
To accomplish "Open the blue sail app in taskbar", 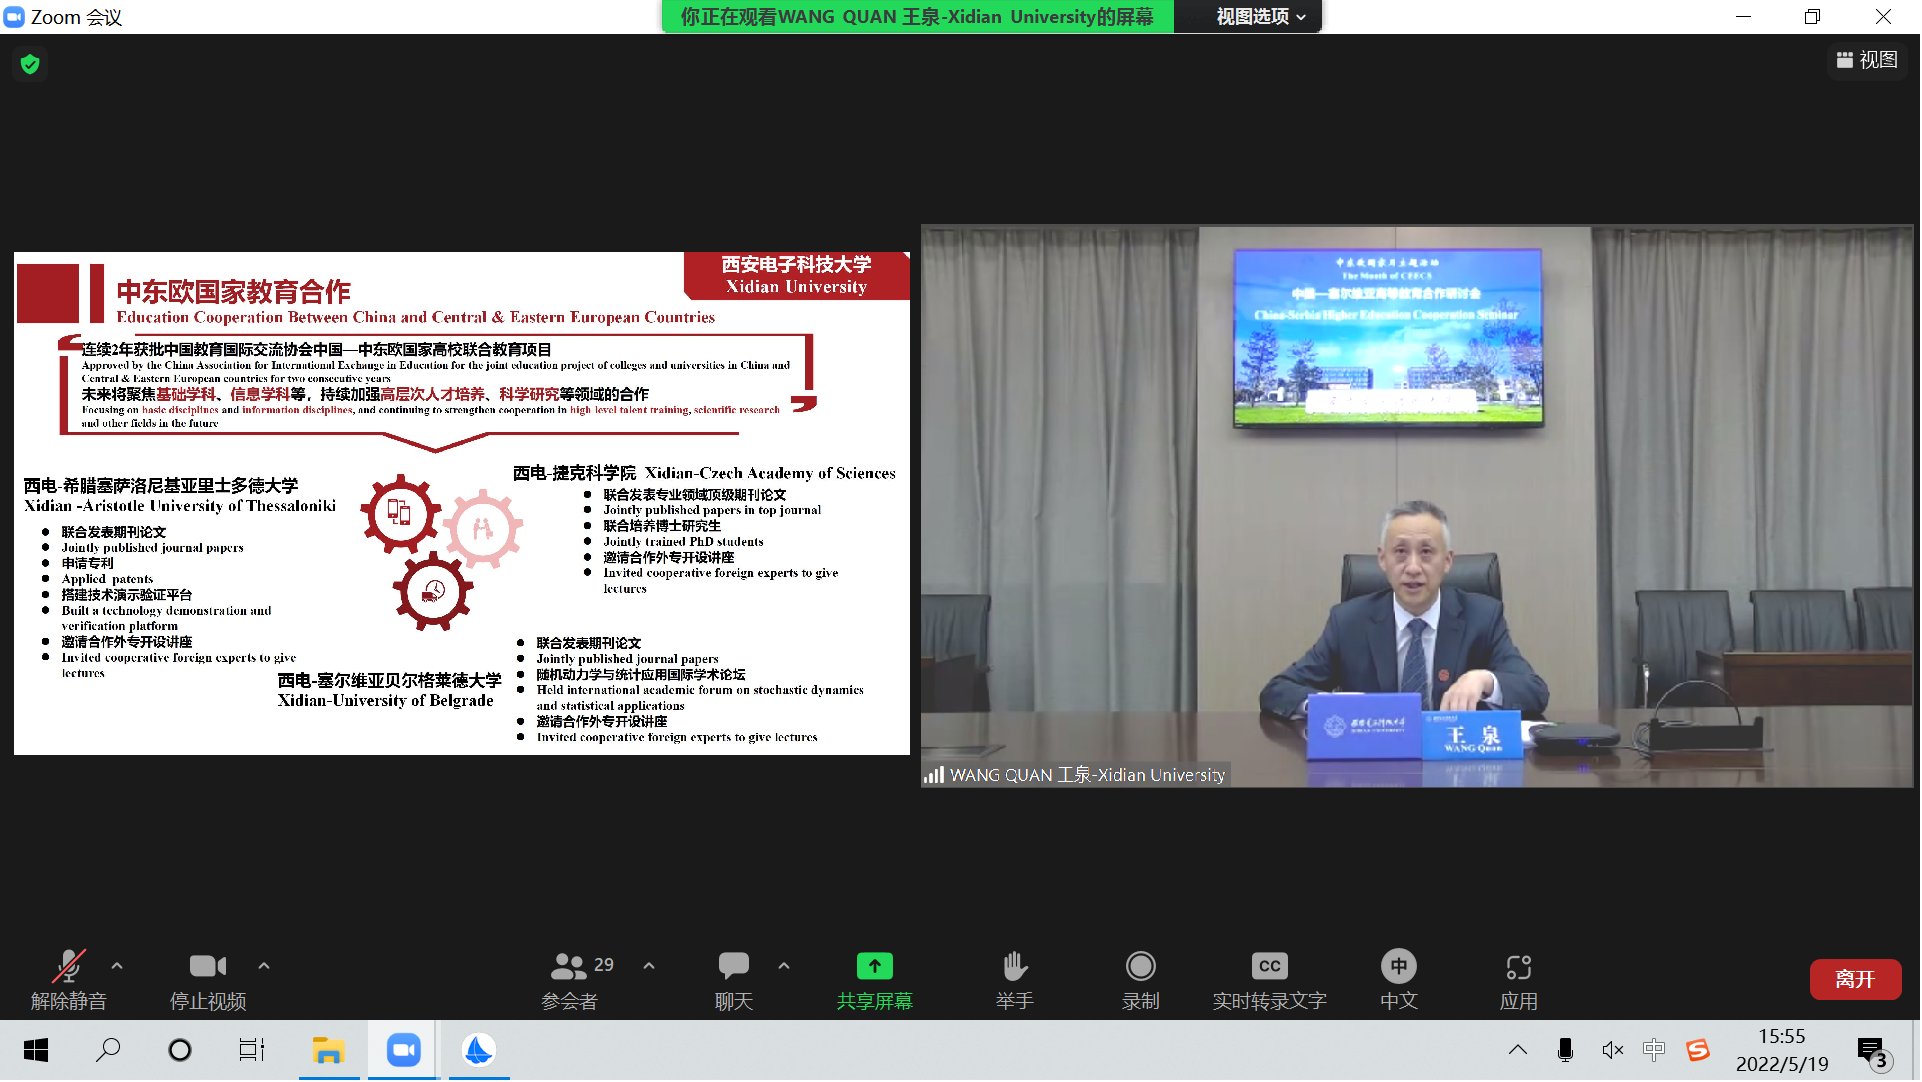I will pos(479,1050).
